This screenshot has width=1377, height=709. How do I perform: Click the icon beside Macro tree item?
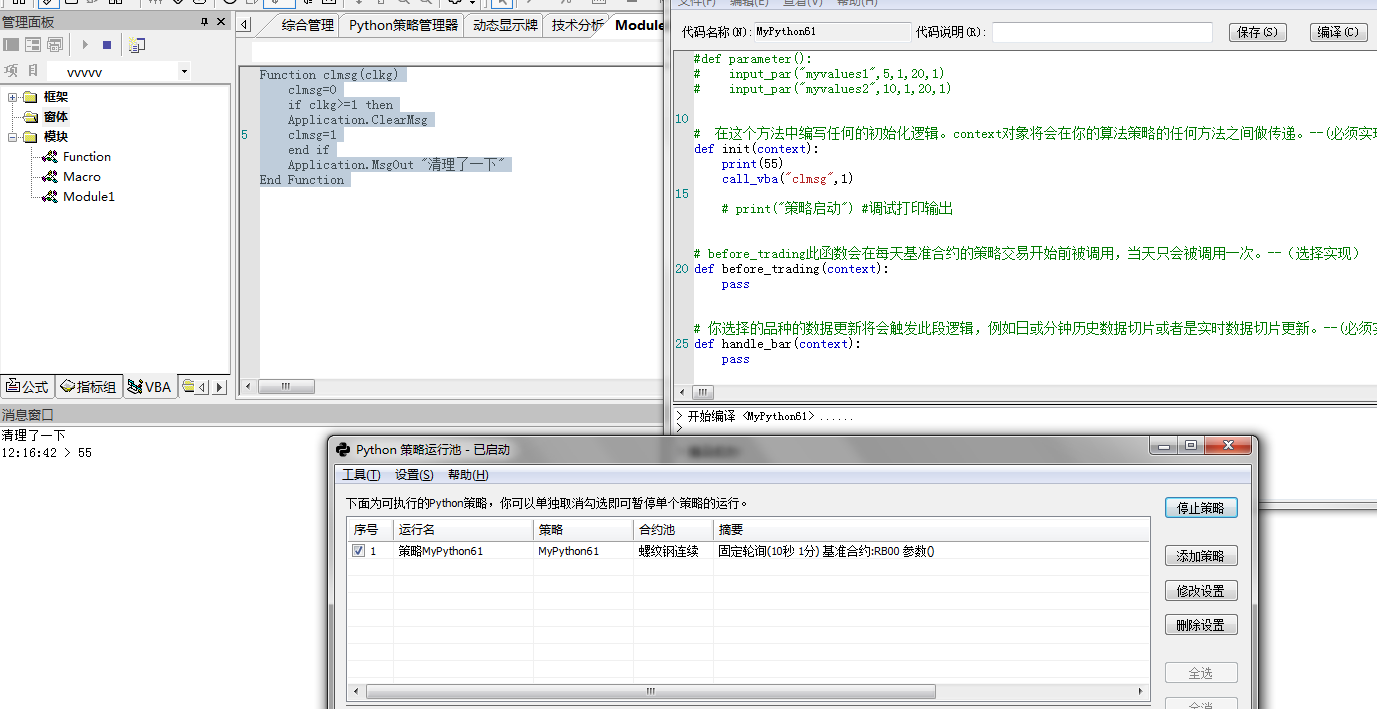click(x=50, y=177)
